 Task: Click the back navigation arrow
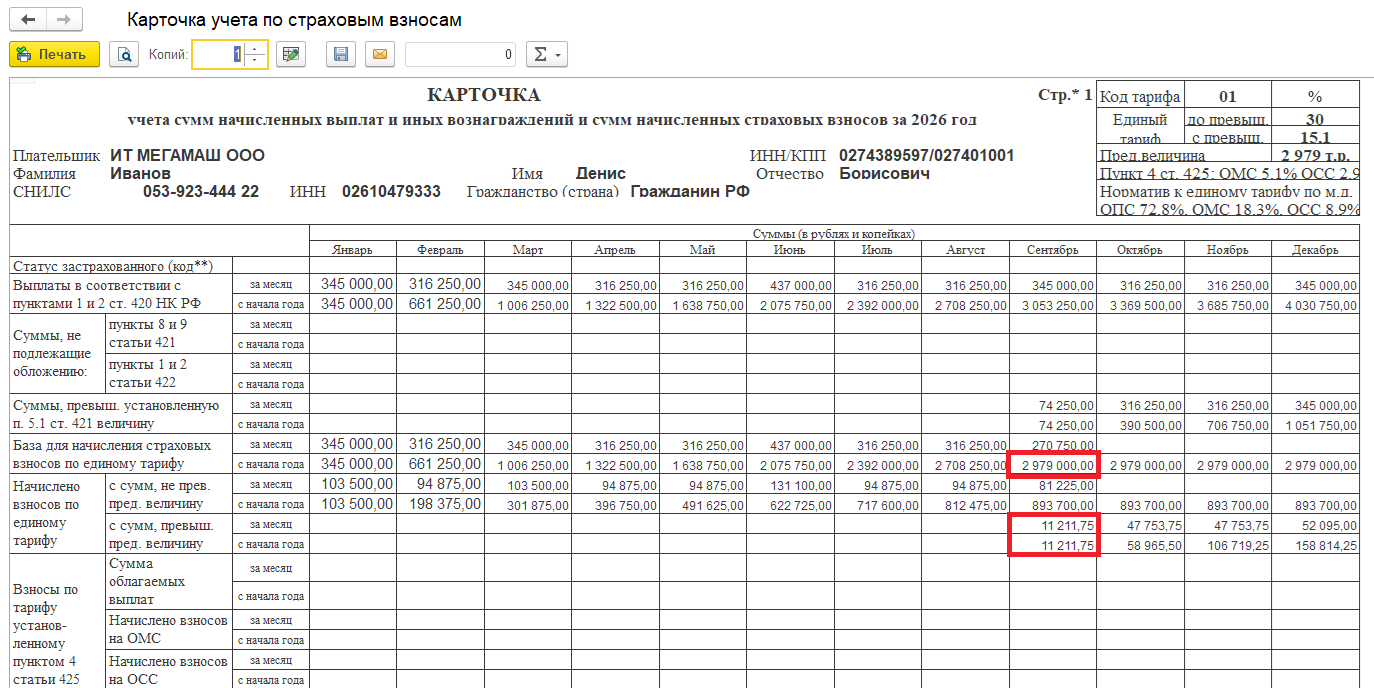pos(28,20)
